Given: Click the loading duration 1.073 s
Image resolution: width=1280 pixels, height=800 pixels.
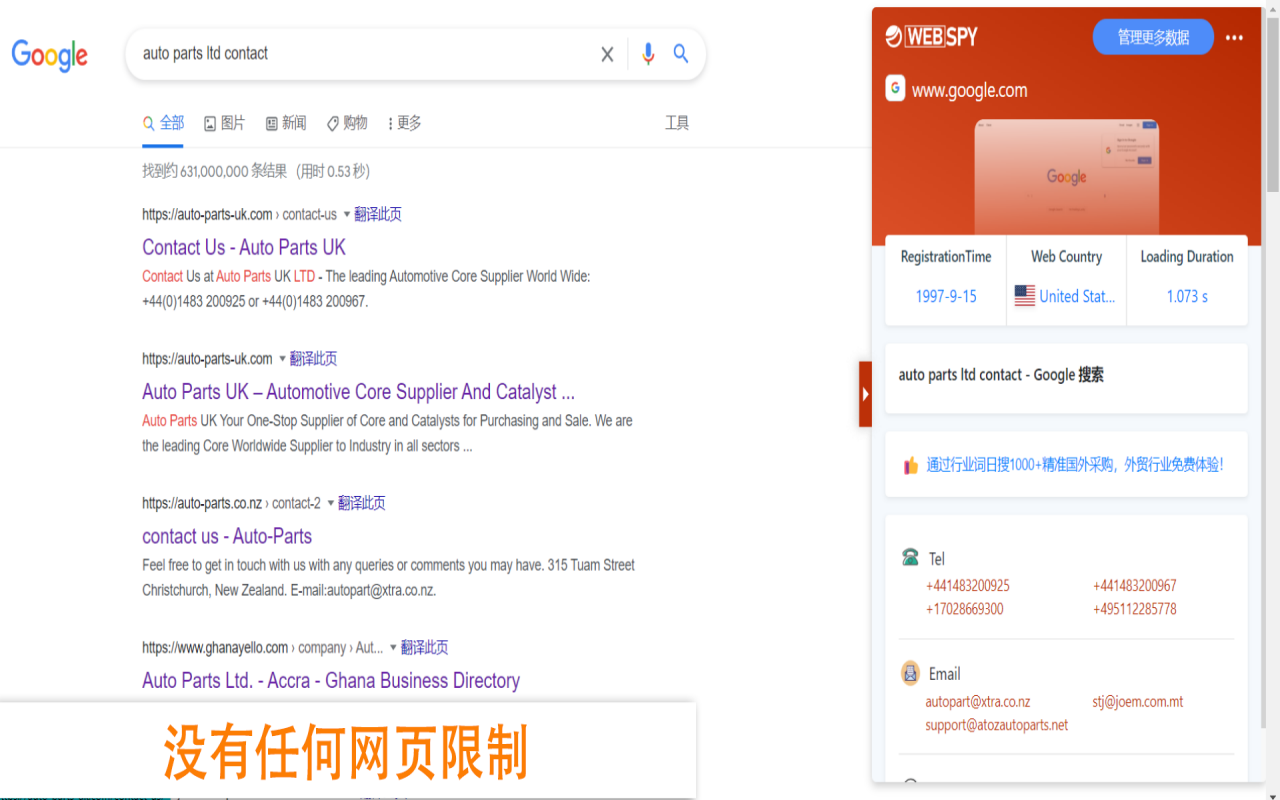Looking at the screenshot, I should point(1187,296).
